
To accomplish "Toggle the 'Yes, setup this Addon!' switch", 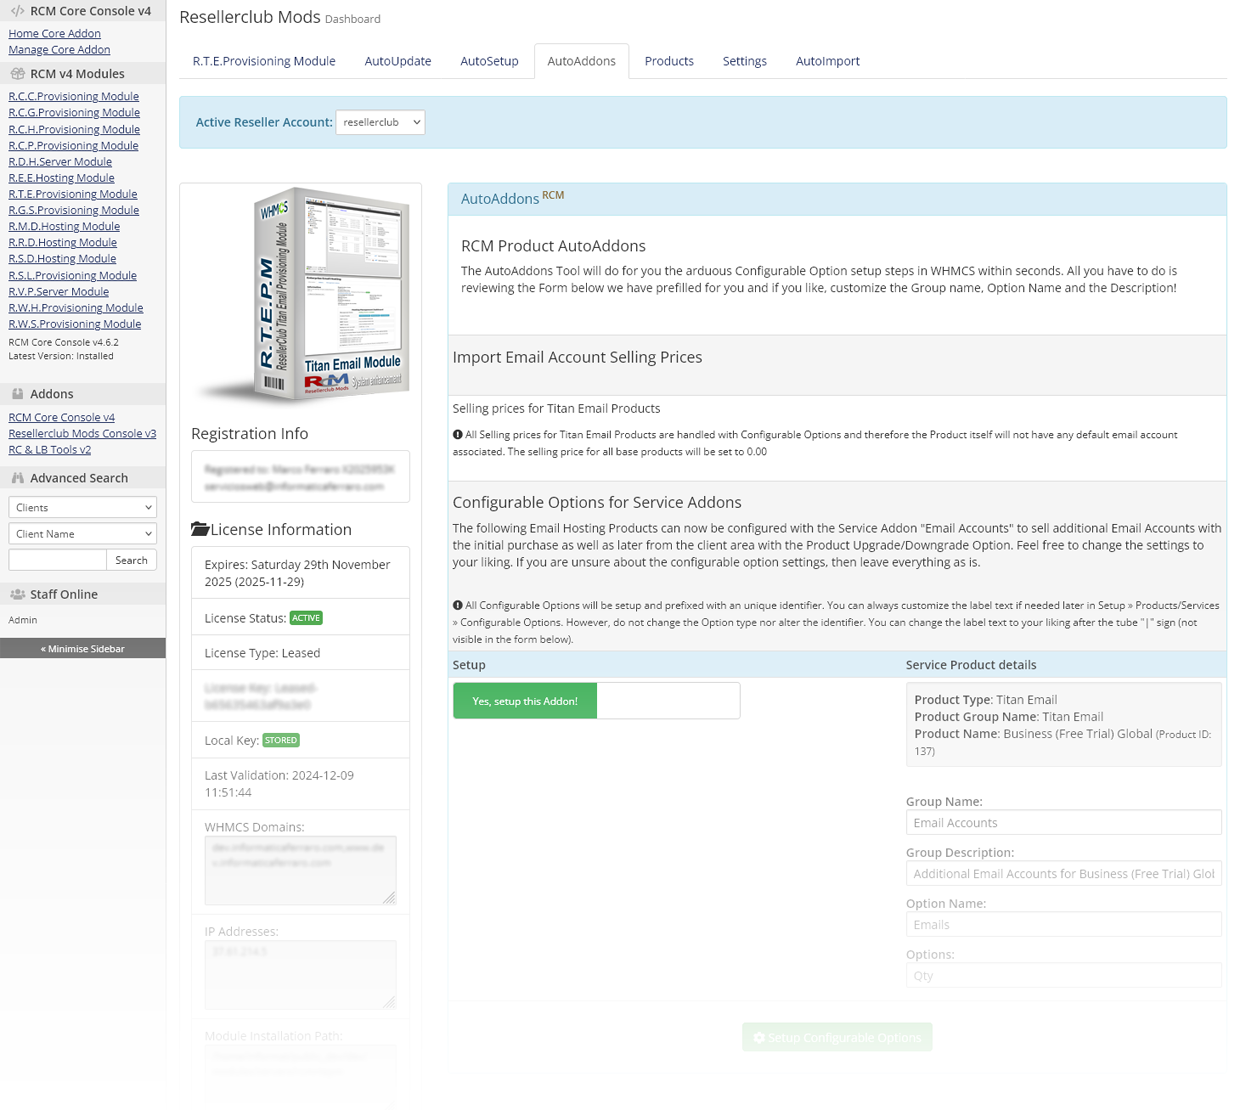I will tap(596, 701).
